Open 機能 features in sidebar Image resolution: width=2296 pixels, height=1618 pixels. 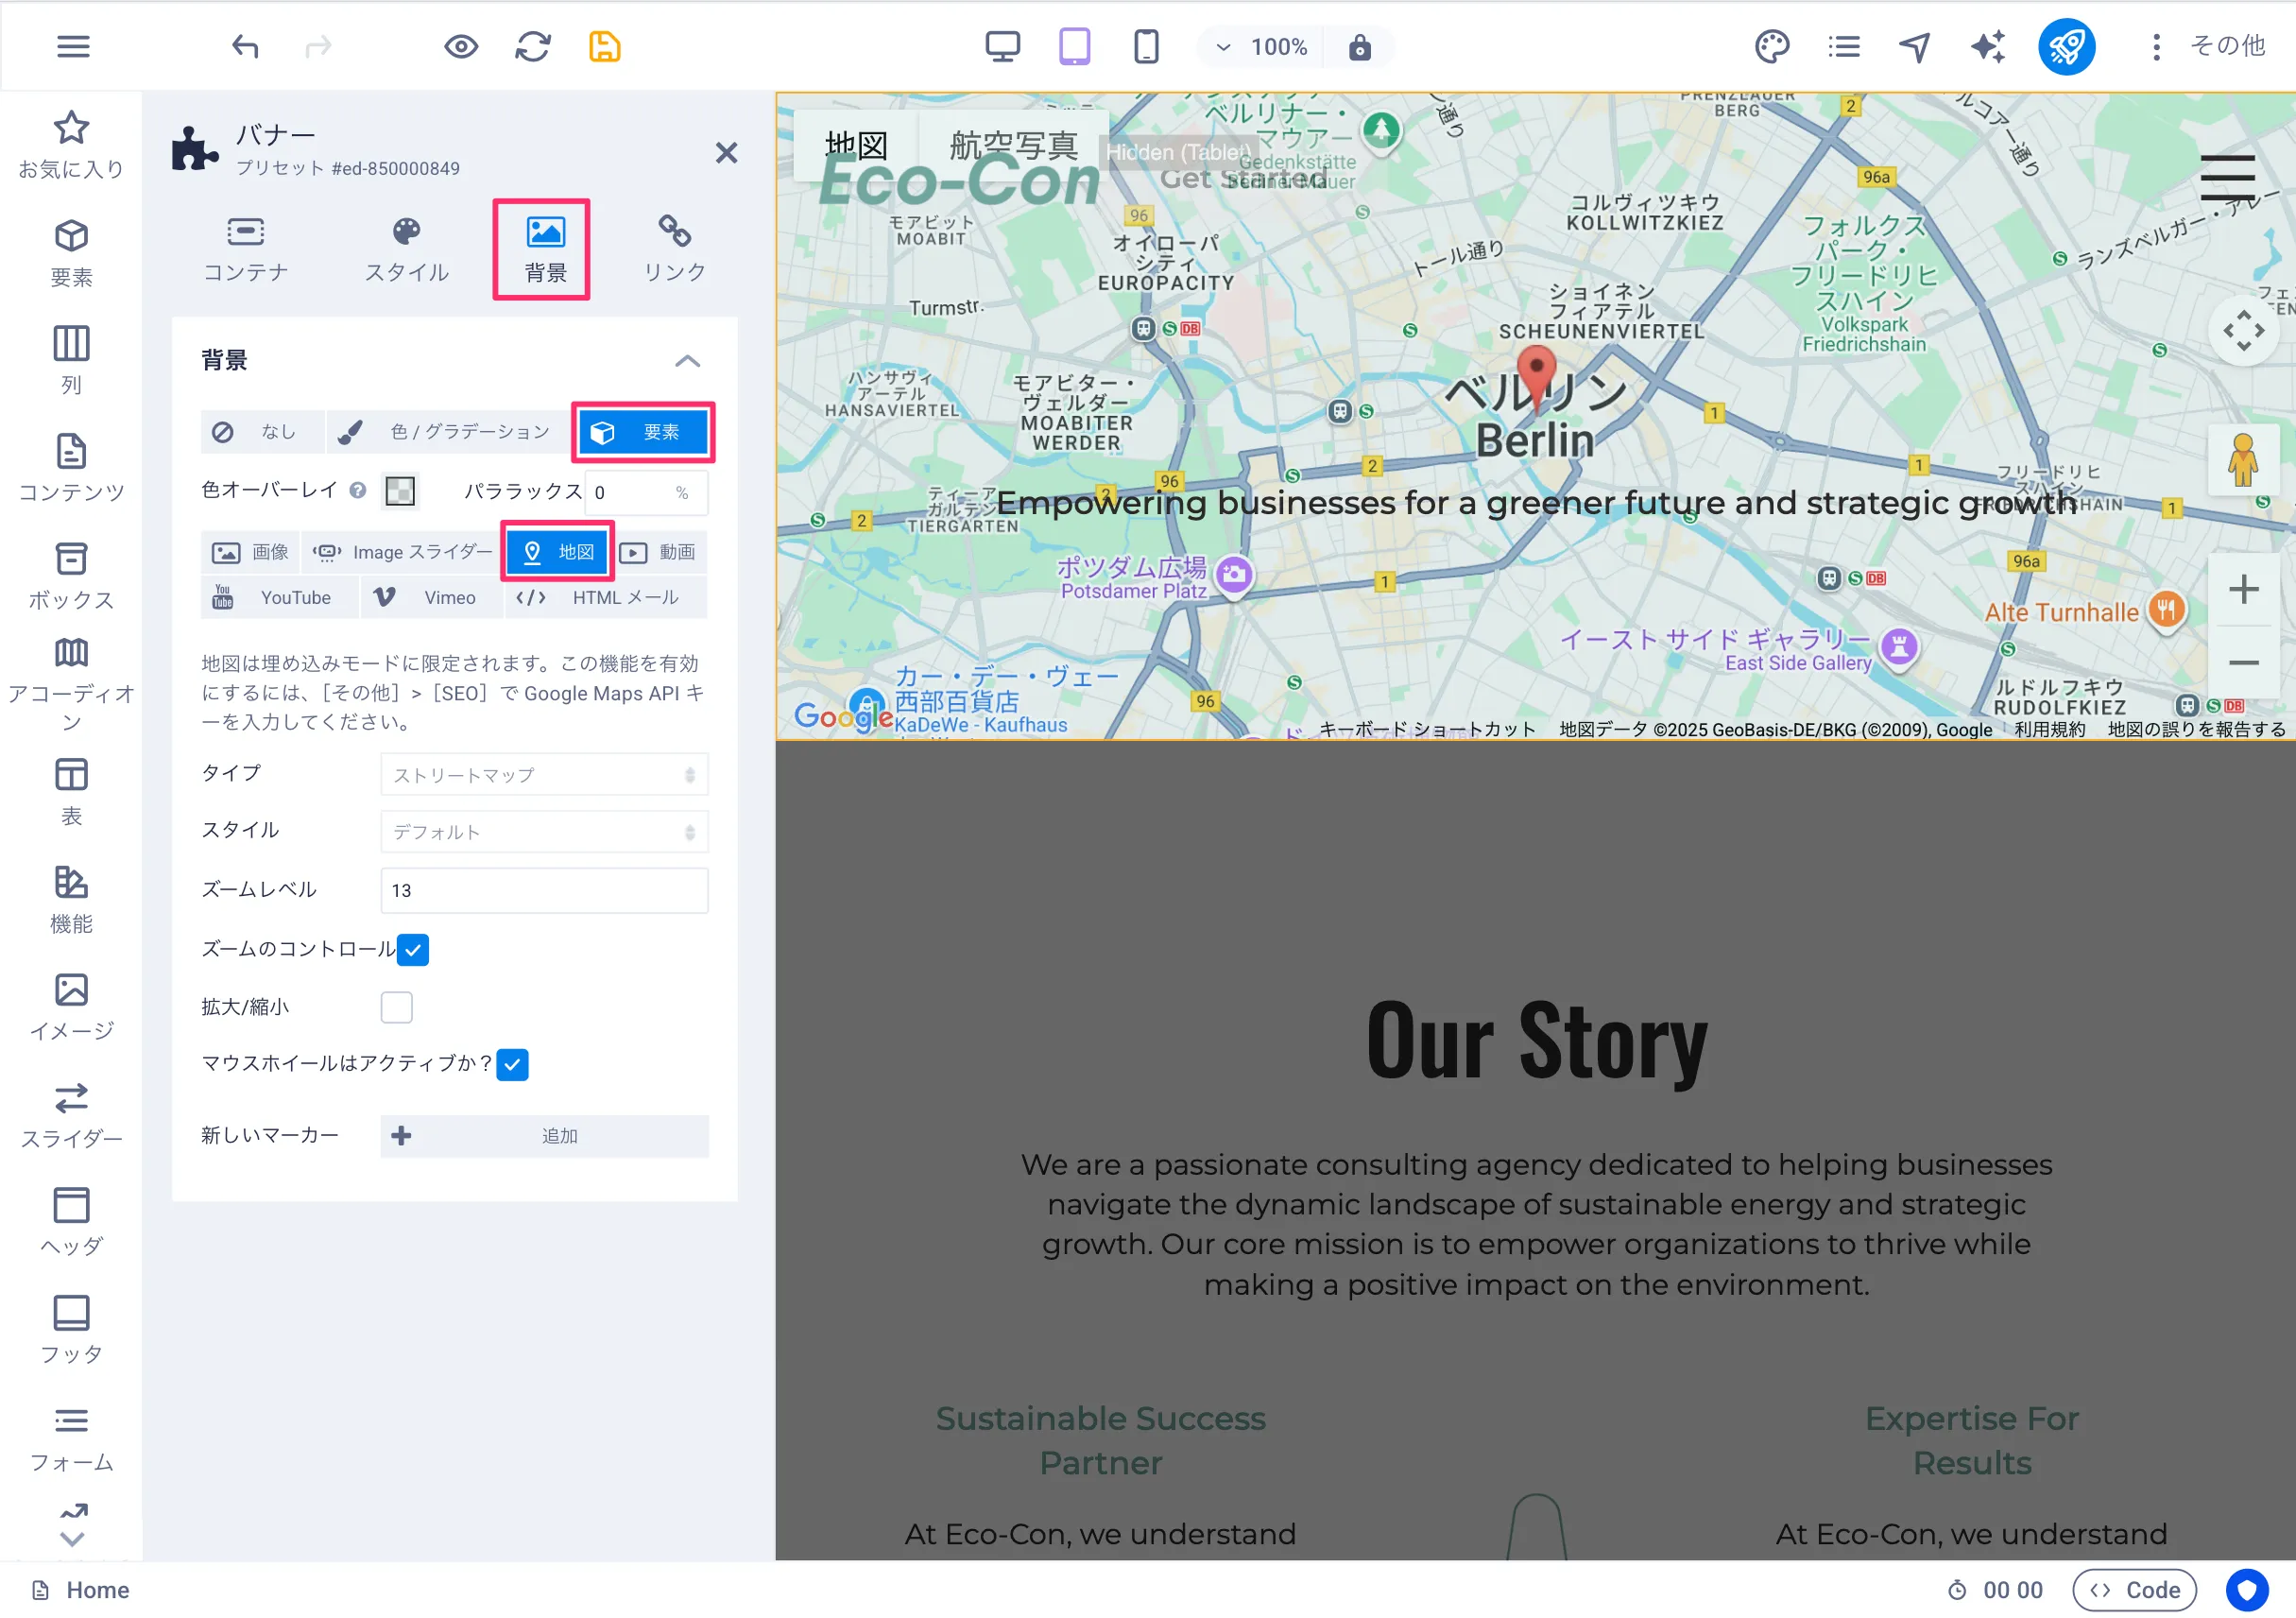click(x=71, y=900)
